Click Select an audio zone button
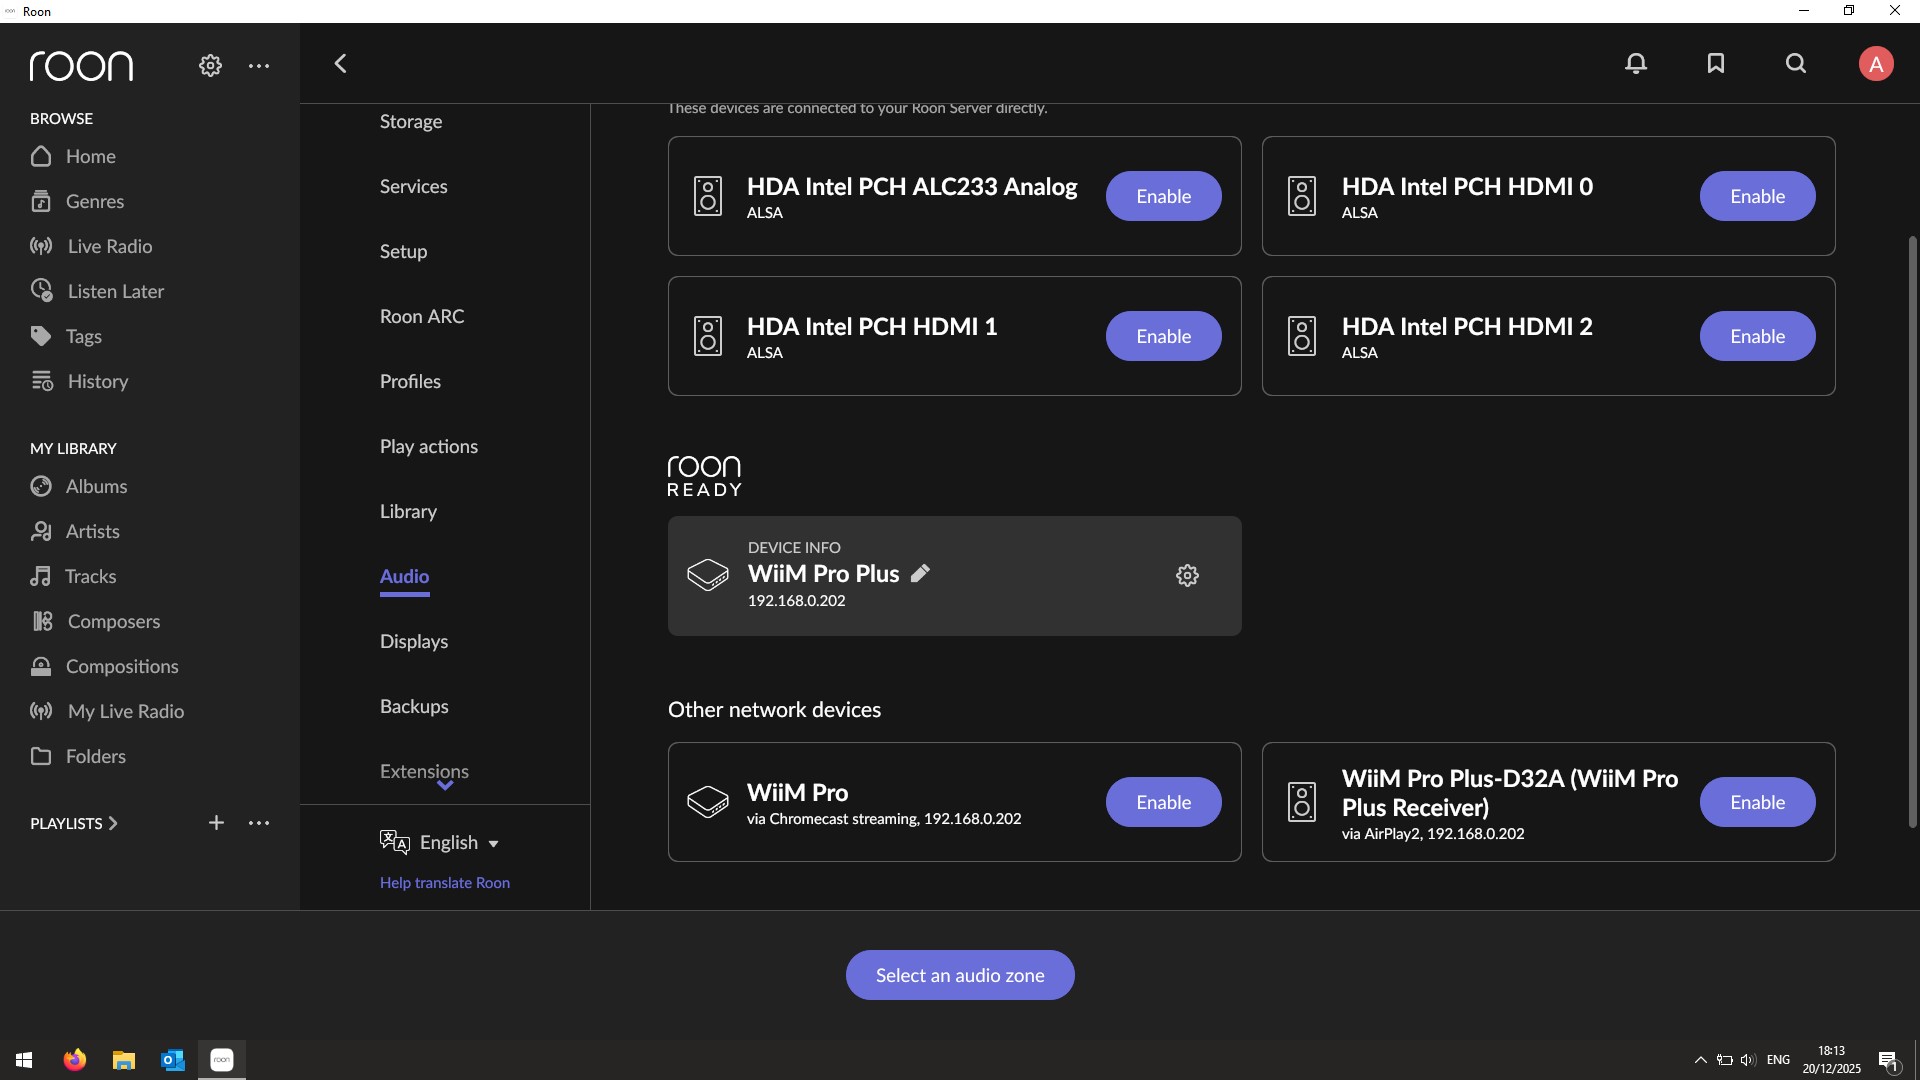This screenshot has width=1920, height=1080. pyautogui.click(x=960, y=975)
